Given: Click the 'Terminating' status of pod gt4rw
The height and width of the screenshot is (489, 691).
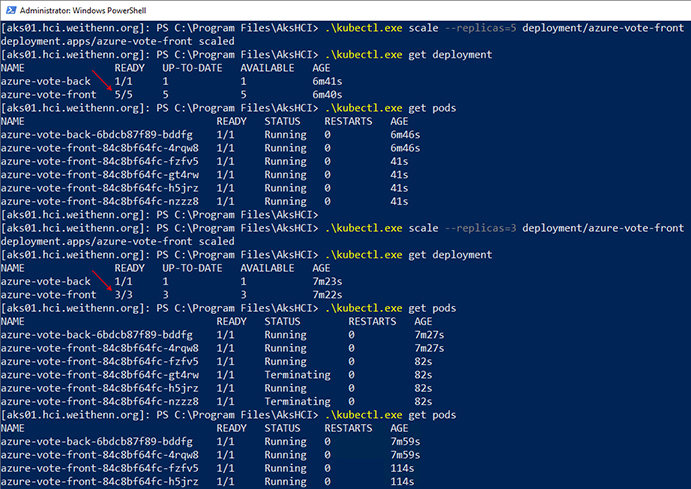Looking at the screenshot, I should click(297, 375).
